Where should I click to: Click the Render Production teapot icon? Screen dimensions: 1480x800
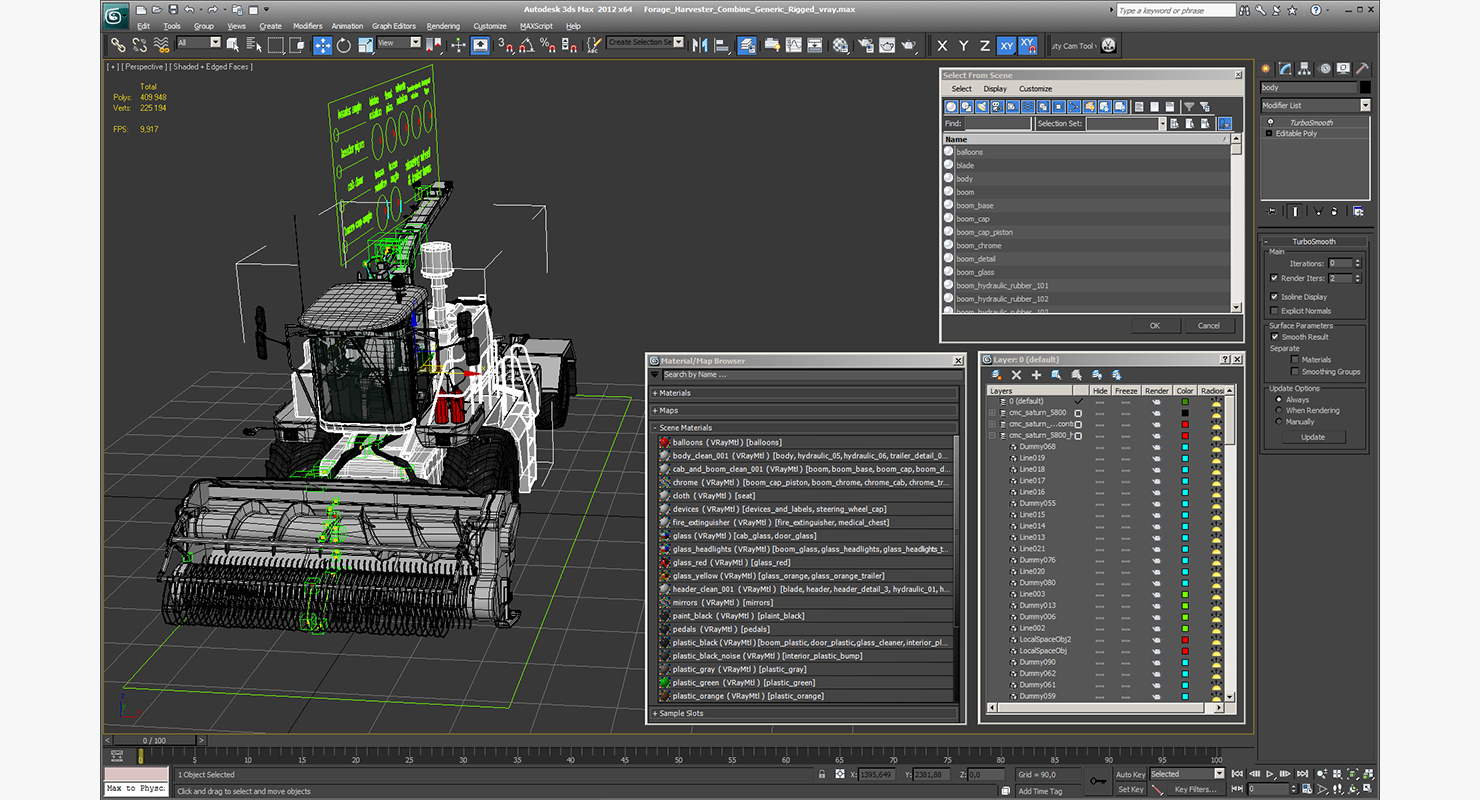(909, 45)
